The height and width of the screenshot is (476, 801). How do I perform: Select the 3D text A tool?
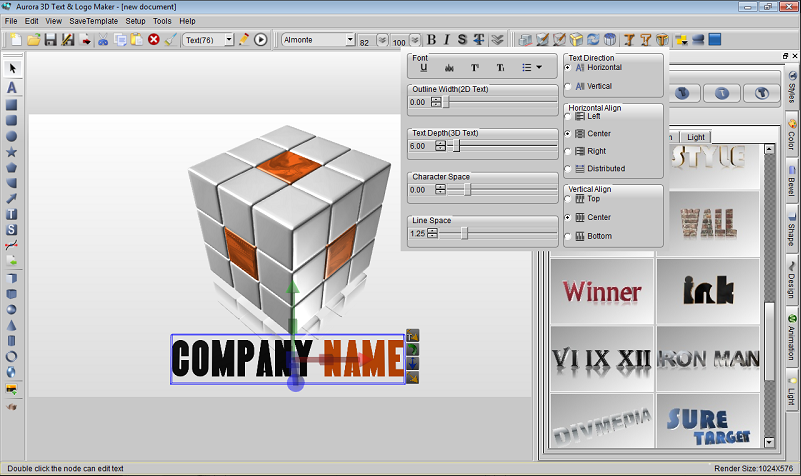pos(12,87)
